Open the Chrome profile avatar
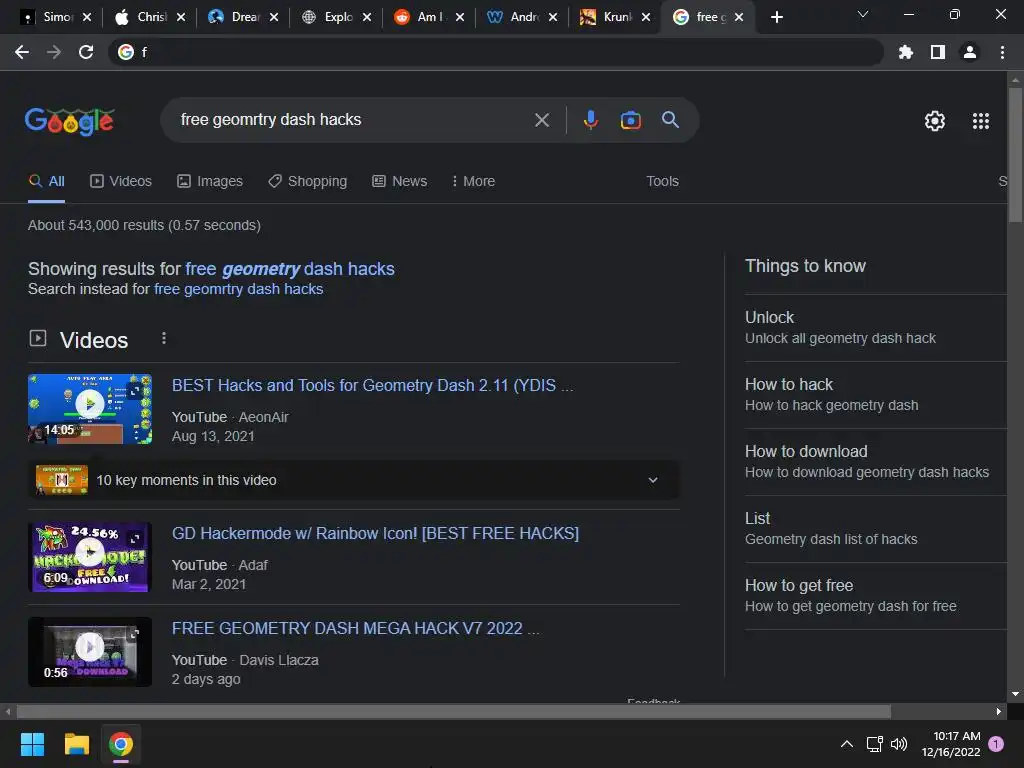The width and height of the screenshot is (1024, 768). [970, 52]
